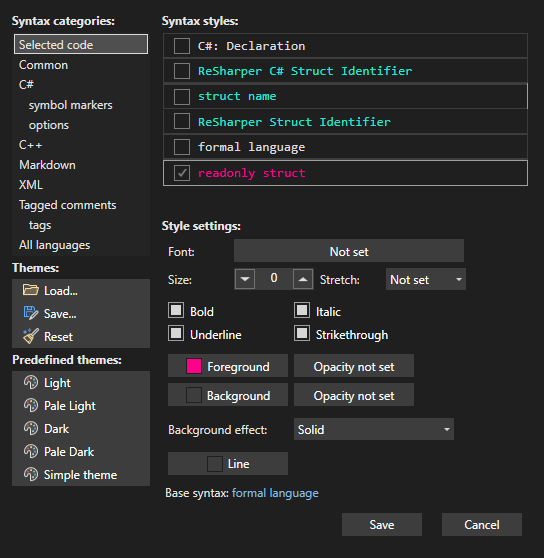Click the Save theme disk icon

(x=31, y=313)
